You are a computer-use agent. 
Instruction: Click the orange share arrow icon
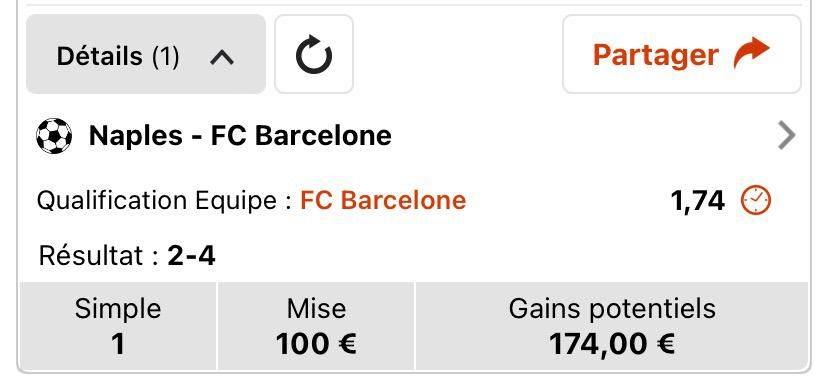751,53
